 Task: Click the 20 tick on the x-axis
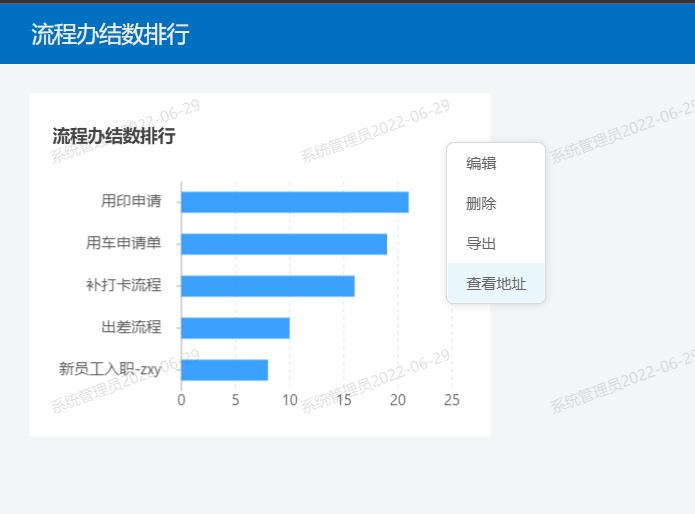pyautogui.click(x=398, y=400)
